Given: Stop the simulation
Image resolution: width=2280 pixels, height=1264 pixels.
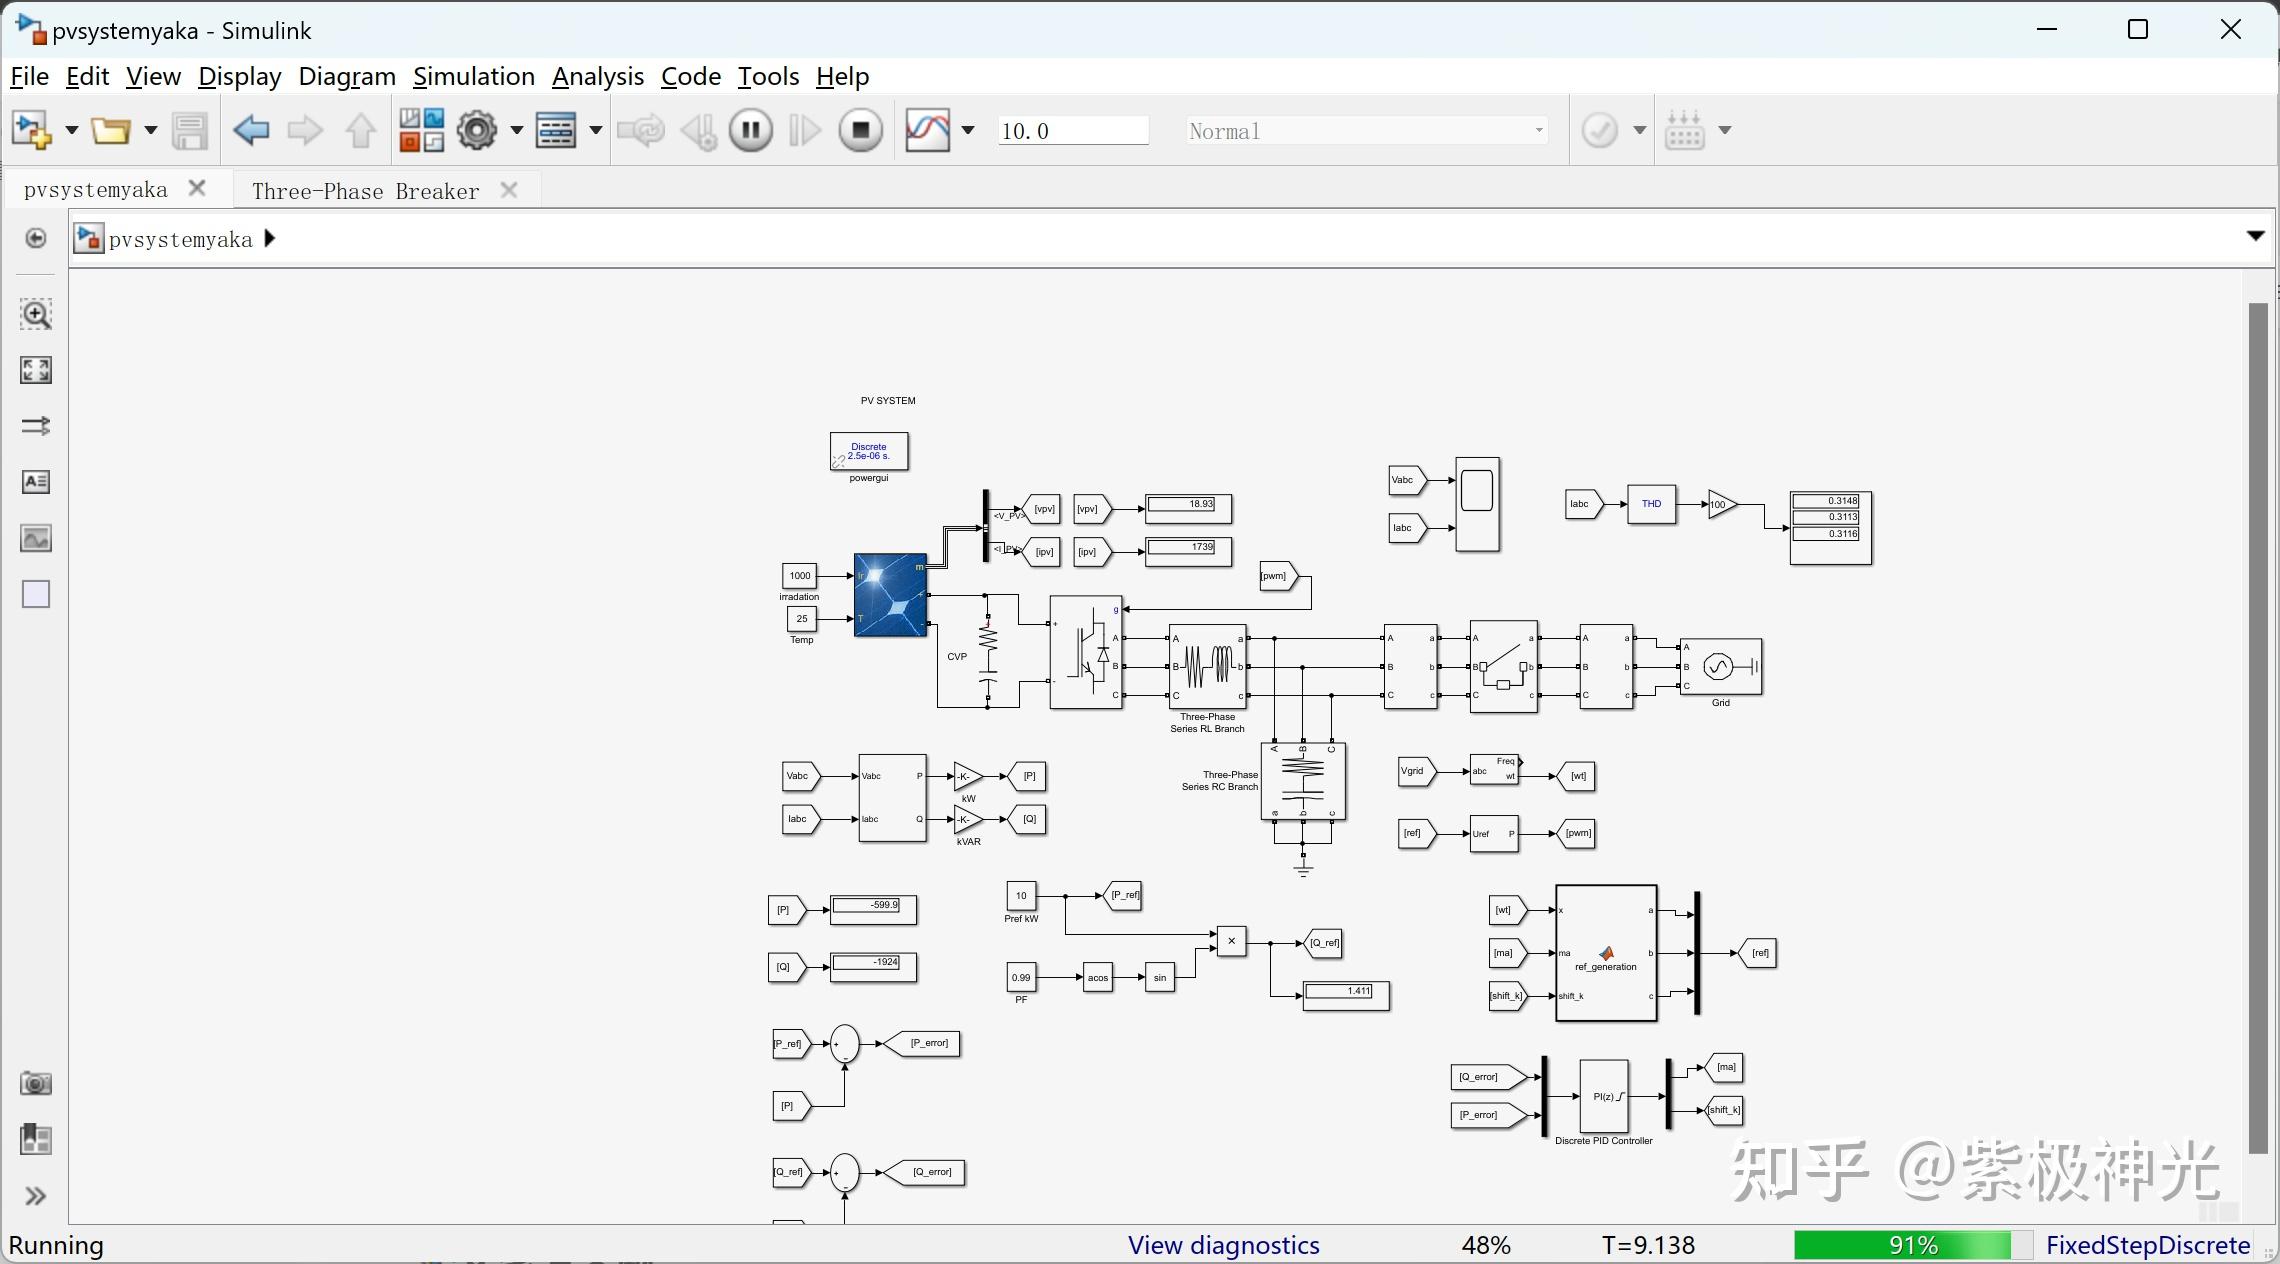Looking at the screenshot, I should [860, 130].
